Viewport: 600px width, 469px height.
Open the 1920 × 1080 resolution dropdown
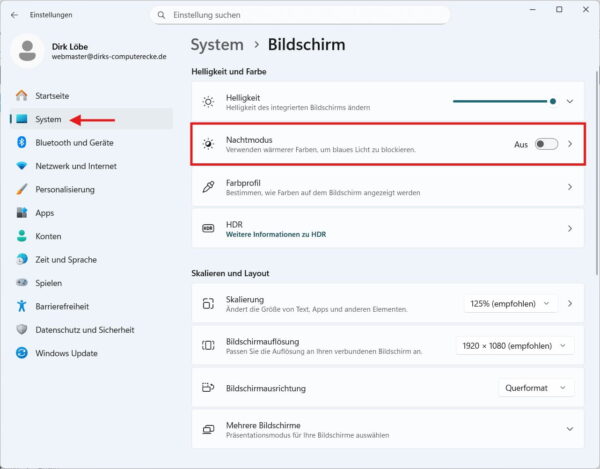click(x=515, y=346)
